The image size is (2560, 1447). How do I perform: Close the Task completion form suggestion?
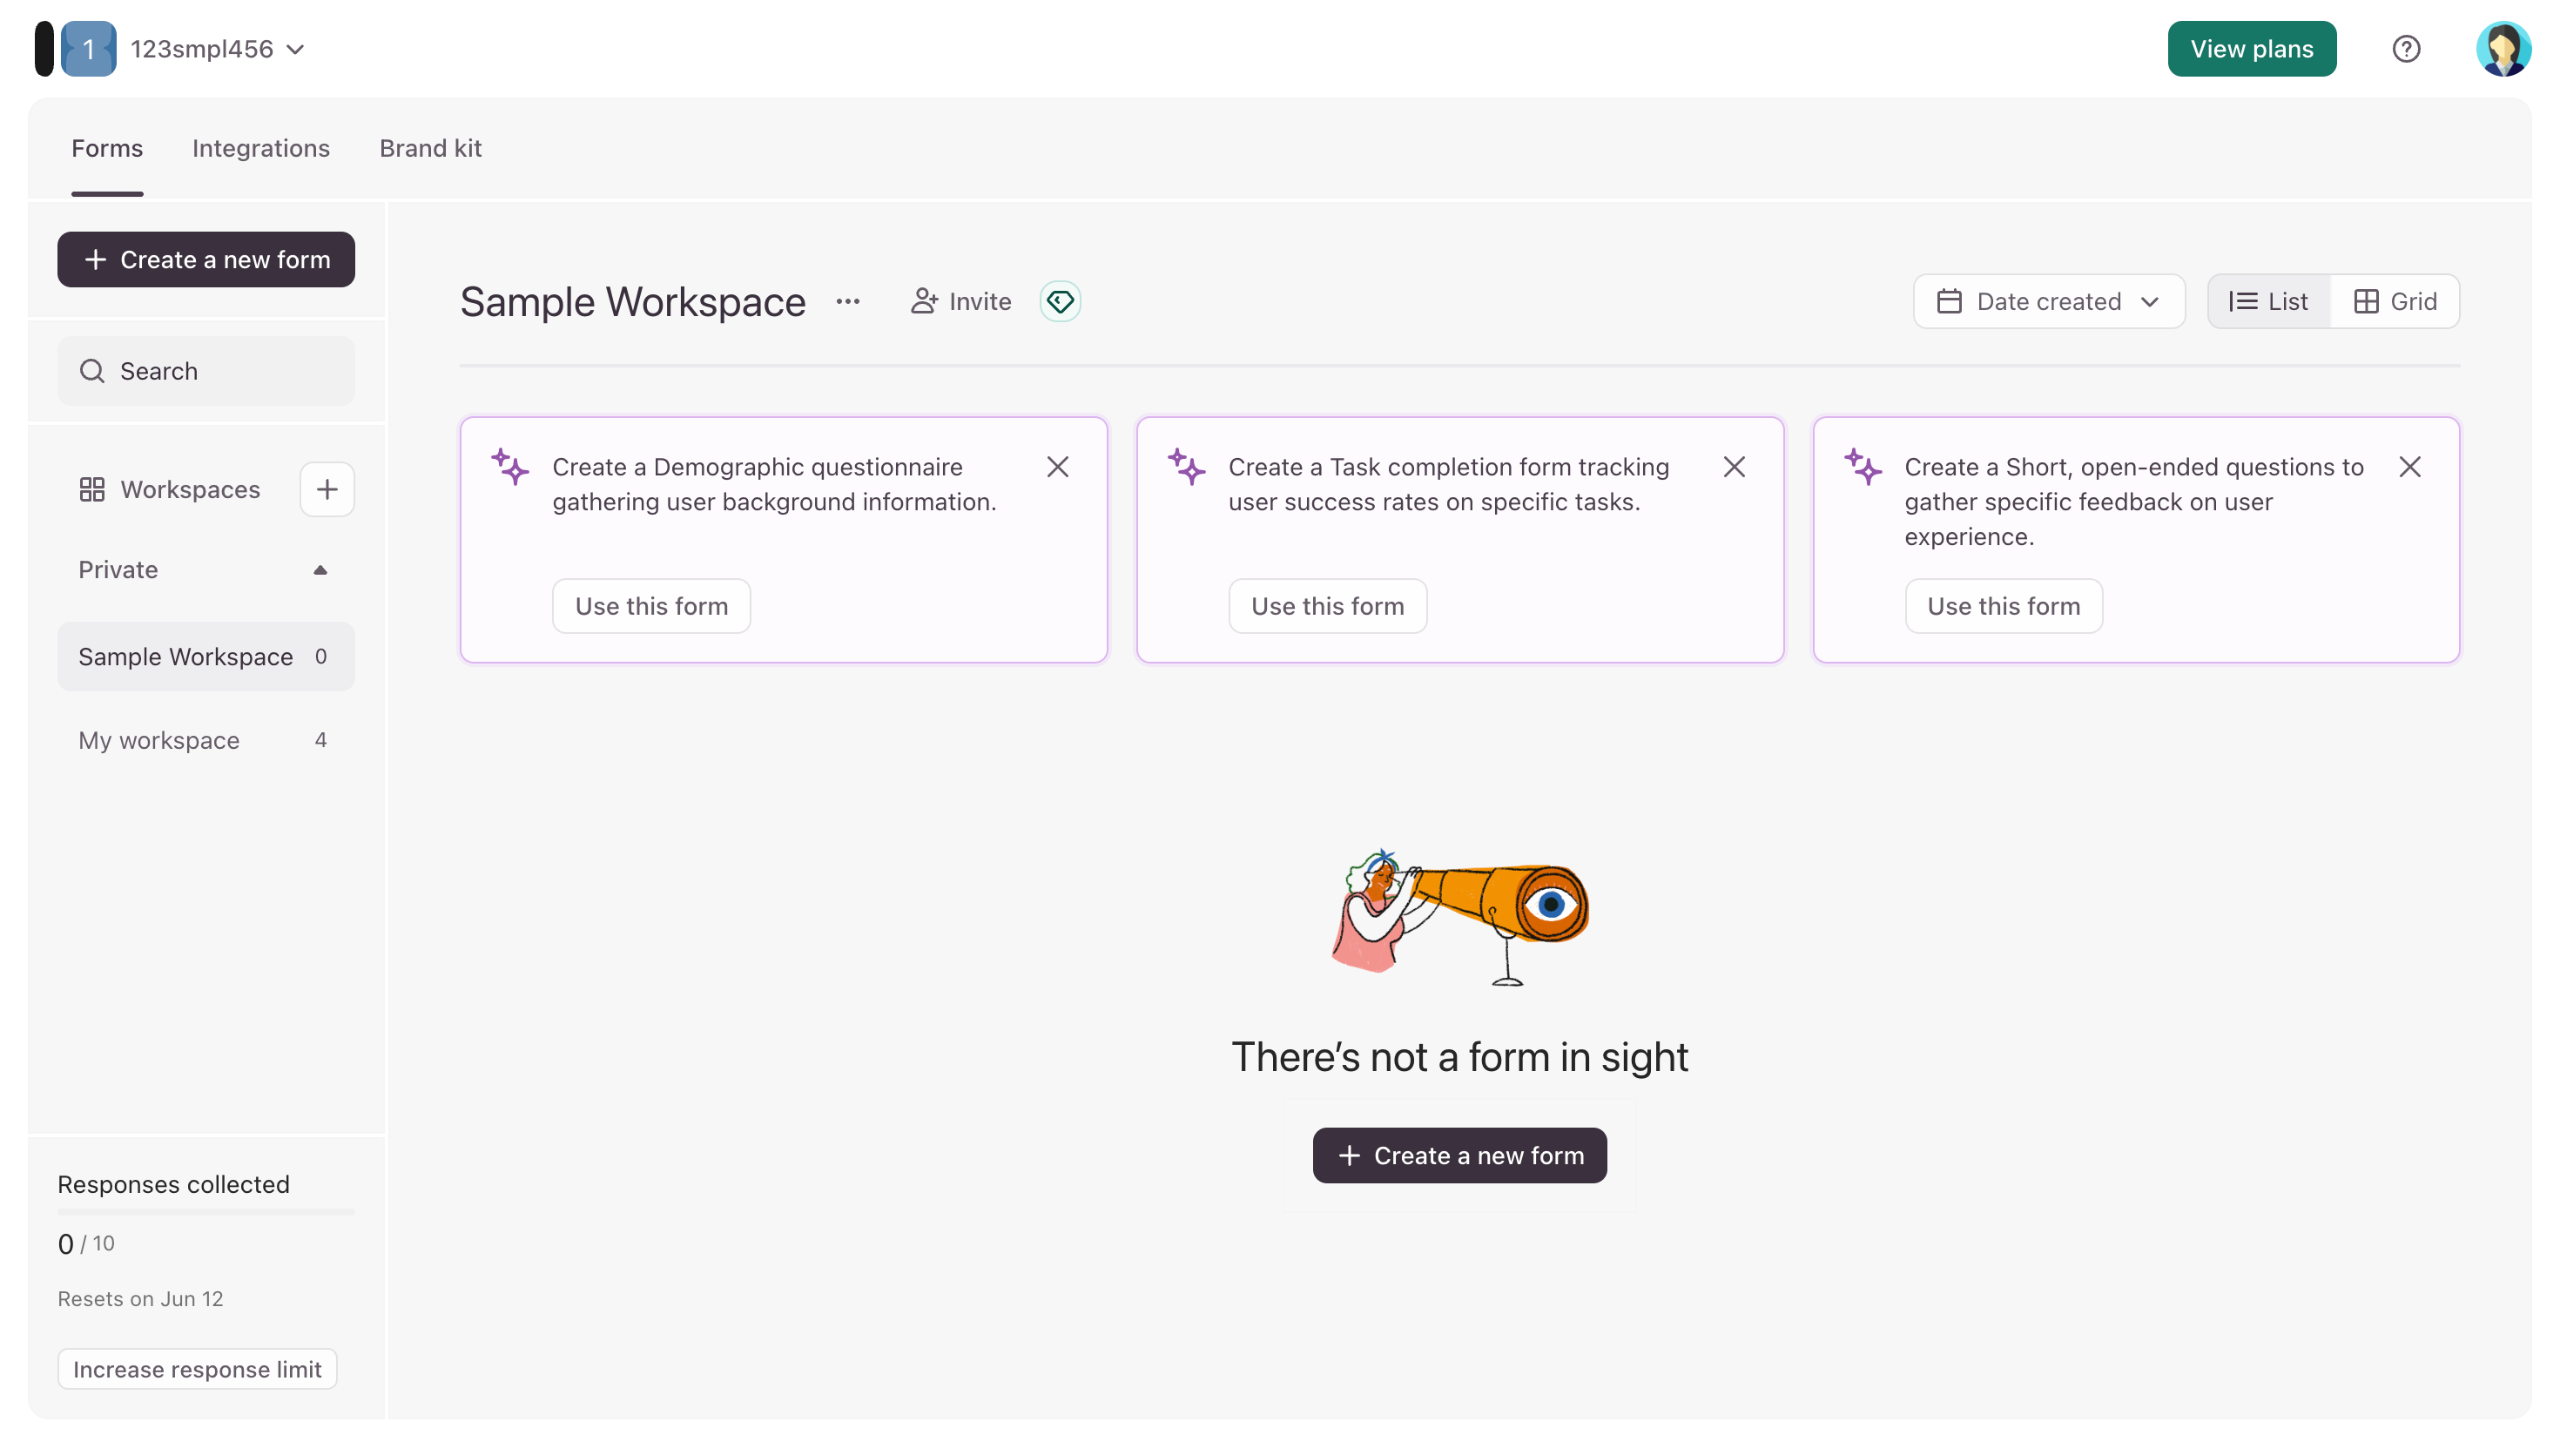(x=1733, y=467)
